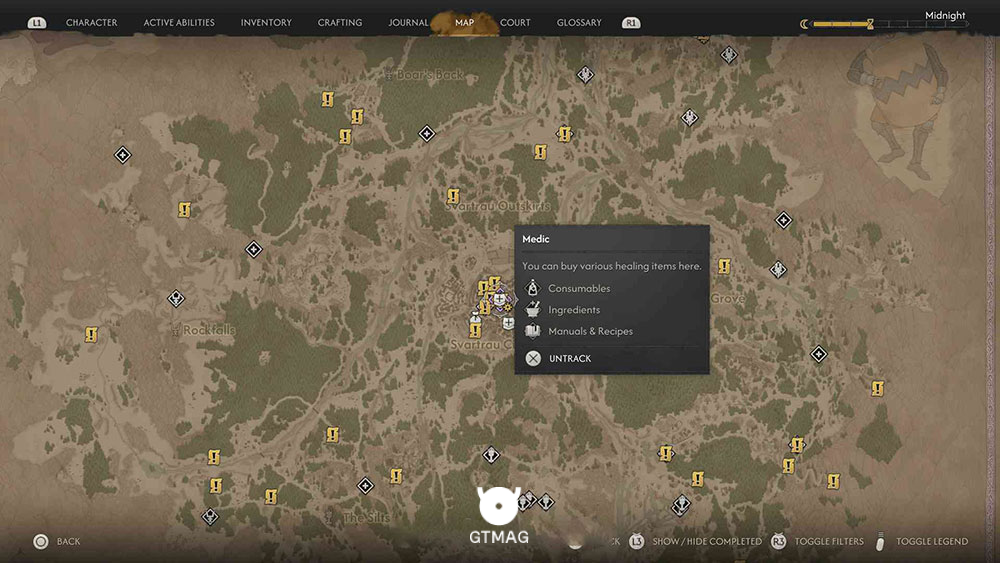1000x563 pixels.
Task: Click the touchpad icon beside Toggle Legend
Action: [881, 541]
